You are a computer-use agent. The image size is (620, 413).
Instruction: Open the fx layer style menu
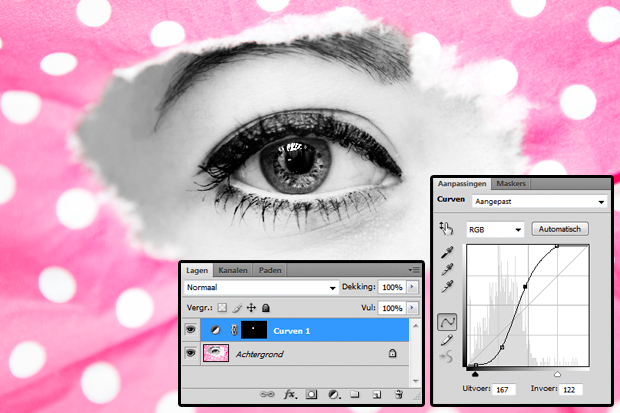[x=290, y=394]
